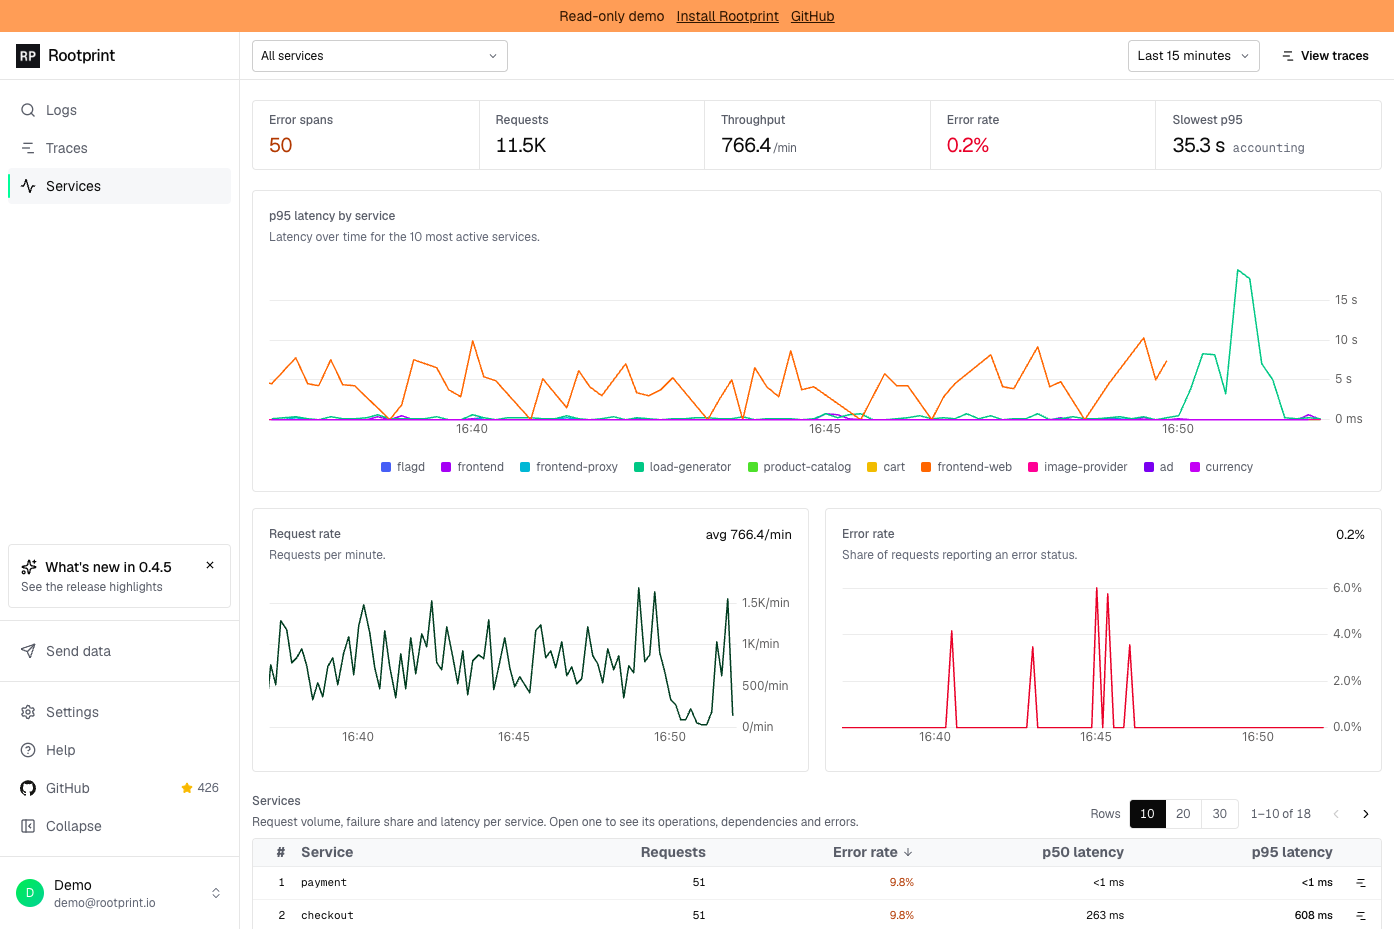Click the sparkle icon beside What's new
Viewport: 1394px width, 929px height.
(29, 567)
